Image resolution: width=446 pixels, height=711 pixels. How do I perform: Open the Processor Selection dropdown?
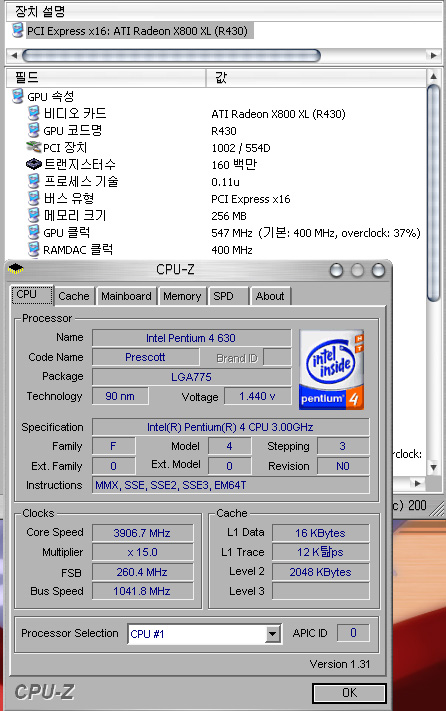point(272,633)
